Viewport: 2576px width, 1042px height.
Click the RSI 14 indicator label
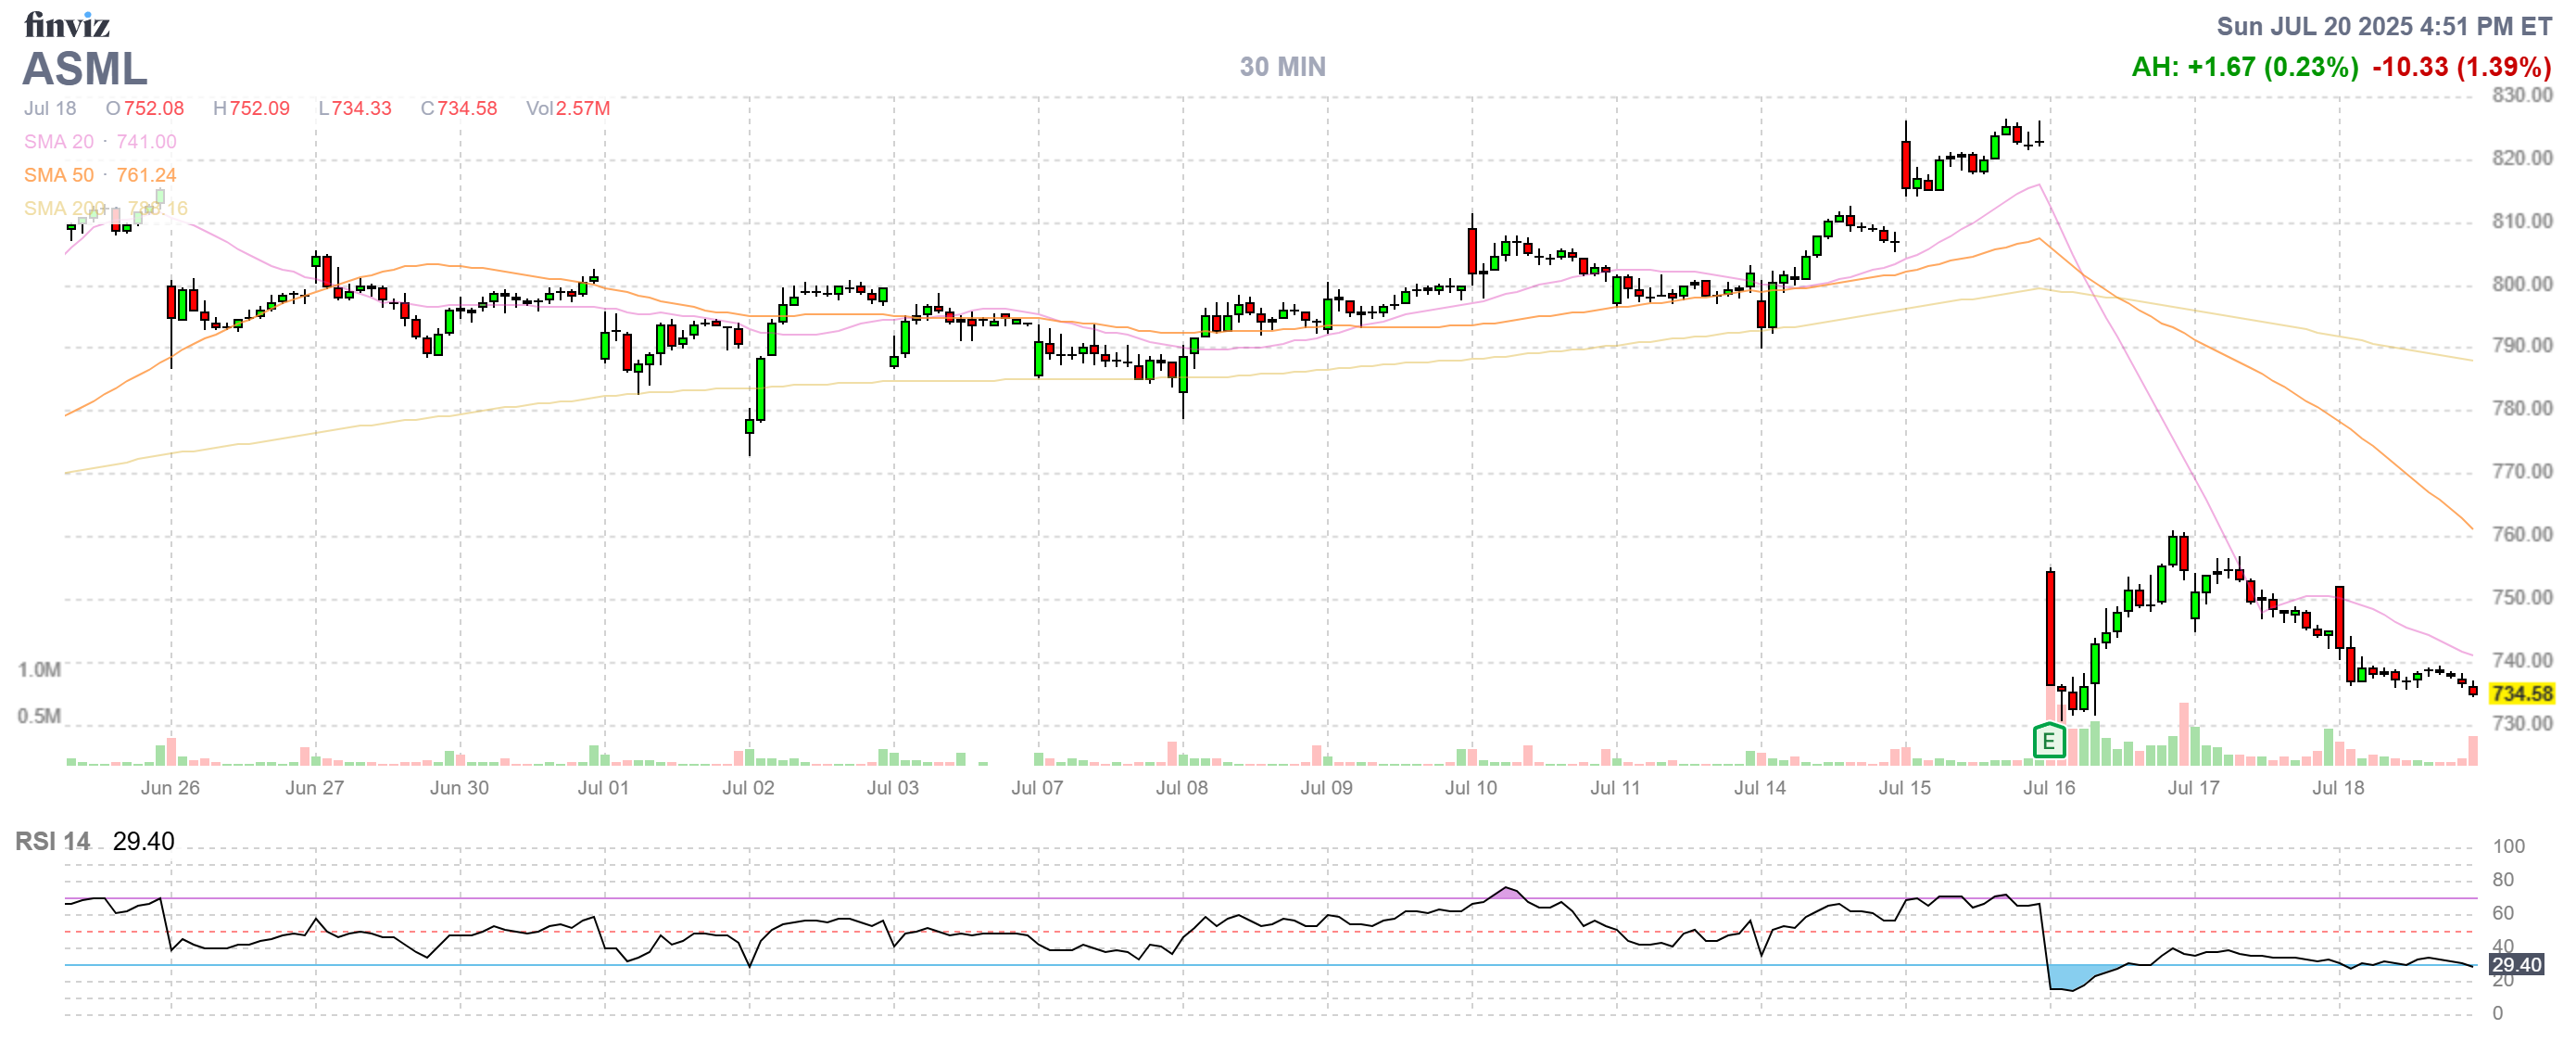[52, 841]
